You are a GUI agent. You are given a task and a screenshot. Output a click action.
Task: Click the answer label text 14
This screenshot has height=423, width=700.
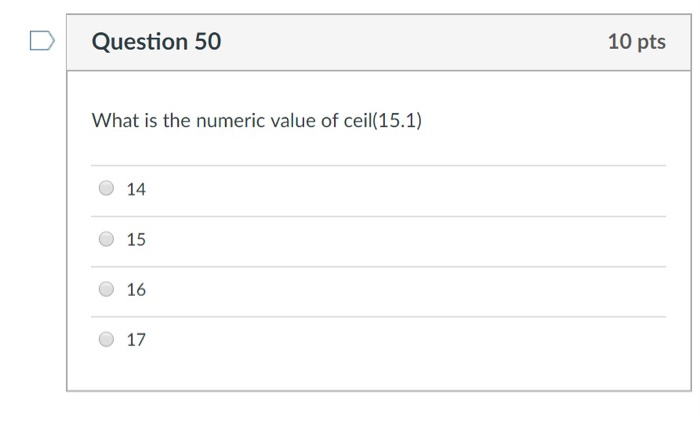(136, 189)
